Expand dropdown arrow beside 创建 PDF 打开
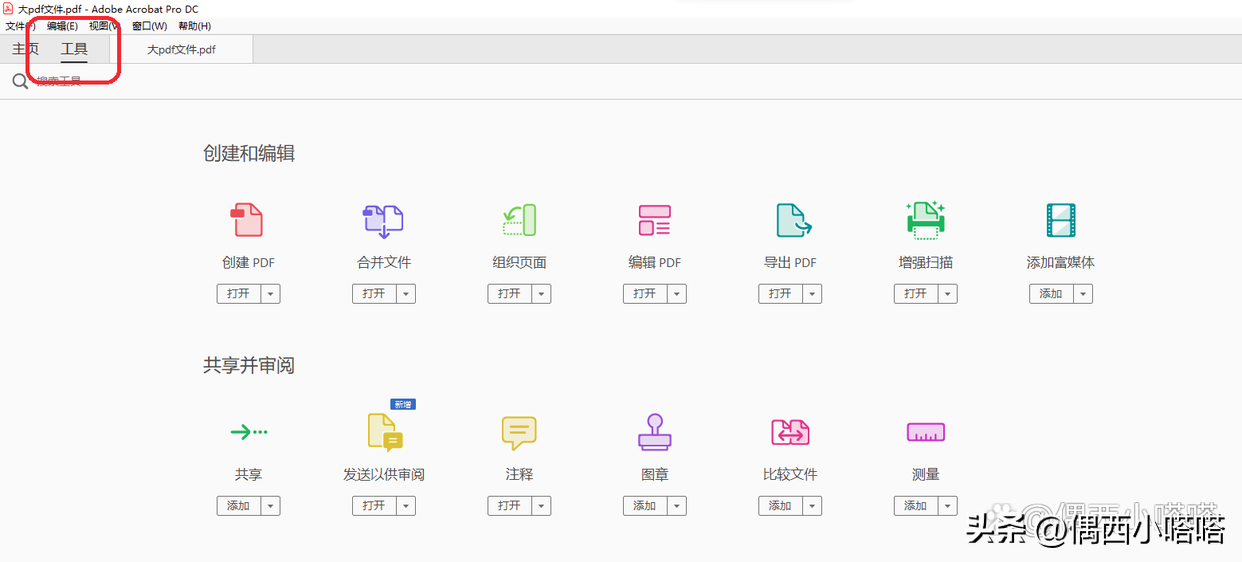Screen dimensions: 1242x562 (x=271, y=294)
